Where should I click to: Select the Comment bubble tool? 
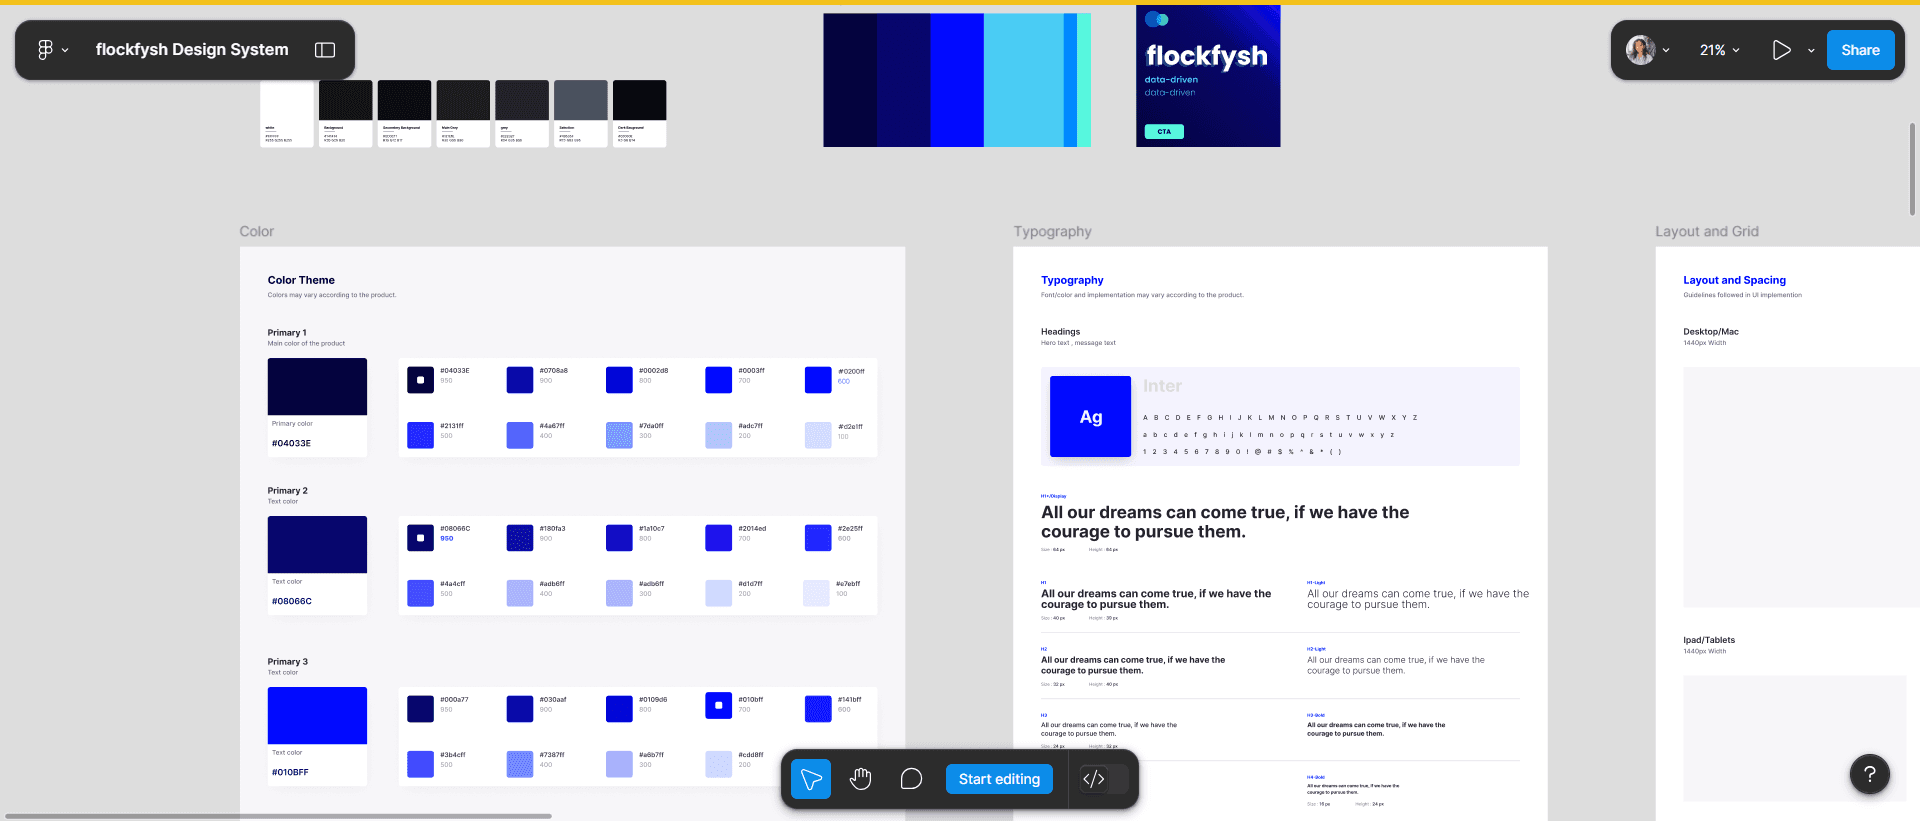(911, 779)
